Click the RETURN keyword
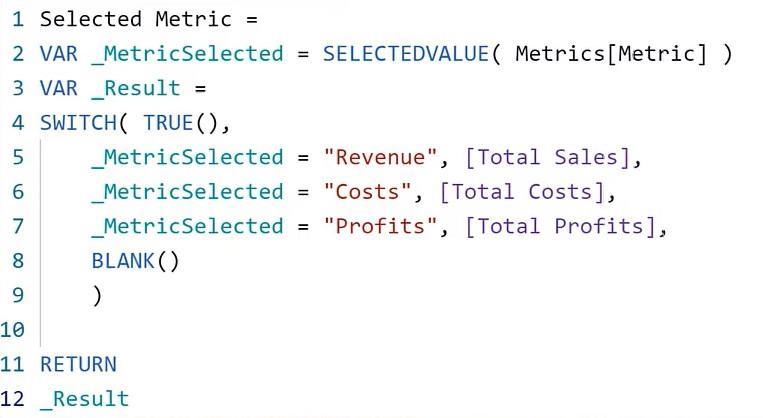This screenshot has width=763, height=418. tap(78, 364)
